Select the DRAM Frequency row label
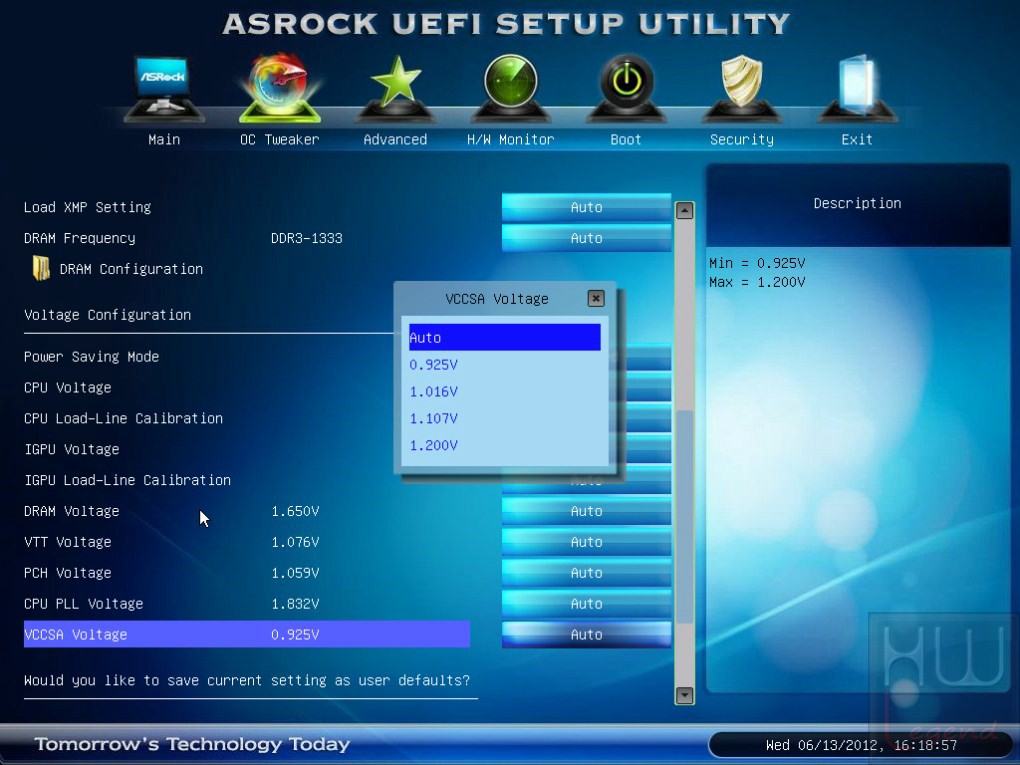The width and height of the screenshot is (1020, 765). tap(79, 238)
